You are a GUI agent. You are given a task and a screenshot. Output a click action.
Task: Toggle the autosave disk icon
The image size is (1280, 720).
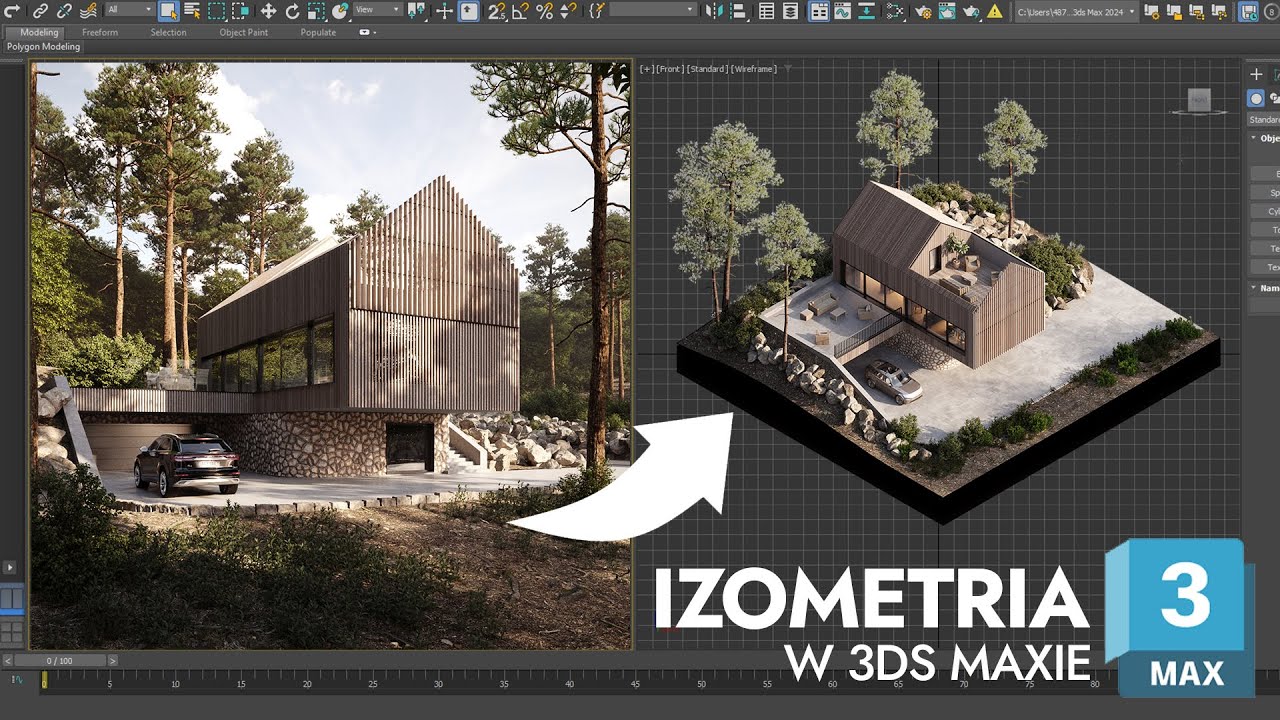[x=1249, y=11]
